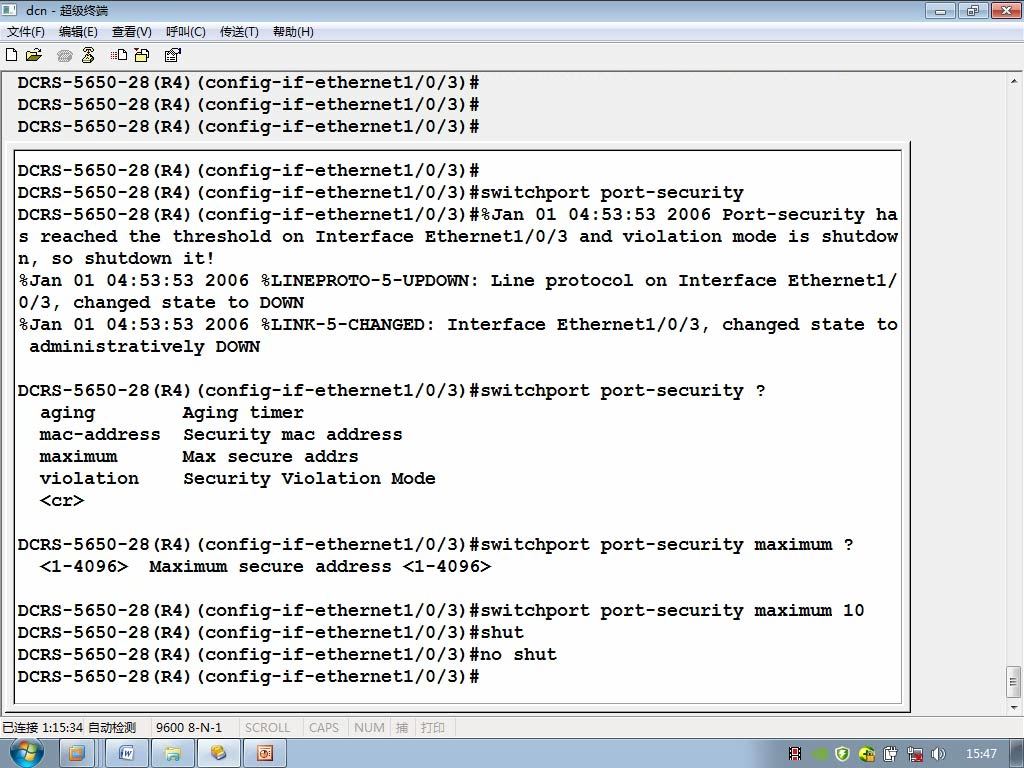Click the 自动检测 status bar entry
The width and height of the screenshot is (1024, 768).
[x=112, y=727]
